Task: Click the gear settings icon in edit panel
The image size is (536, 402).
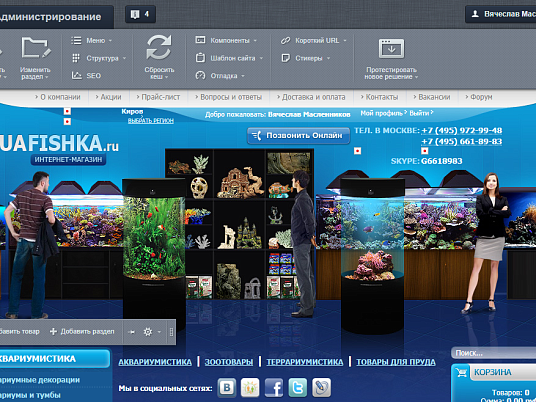Action: coord(148,332)
